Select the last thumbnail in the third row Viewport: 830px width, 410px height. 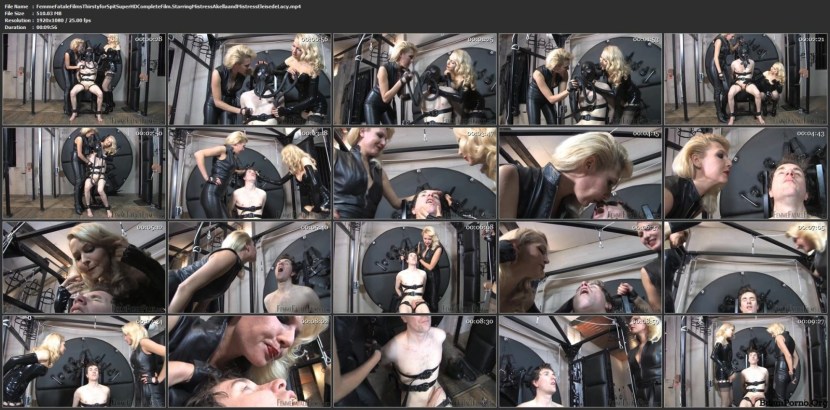coord(745,267)
